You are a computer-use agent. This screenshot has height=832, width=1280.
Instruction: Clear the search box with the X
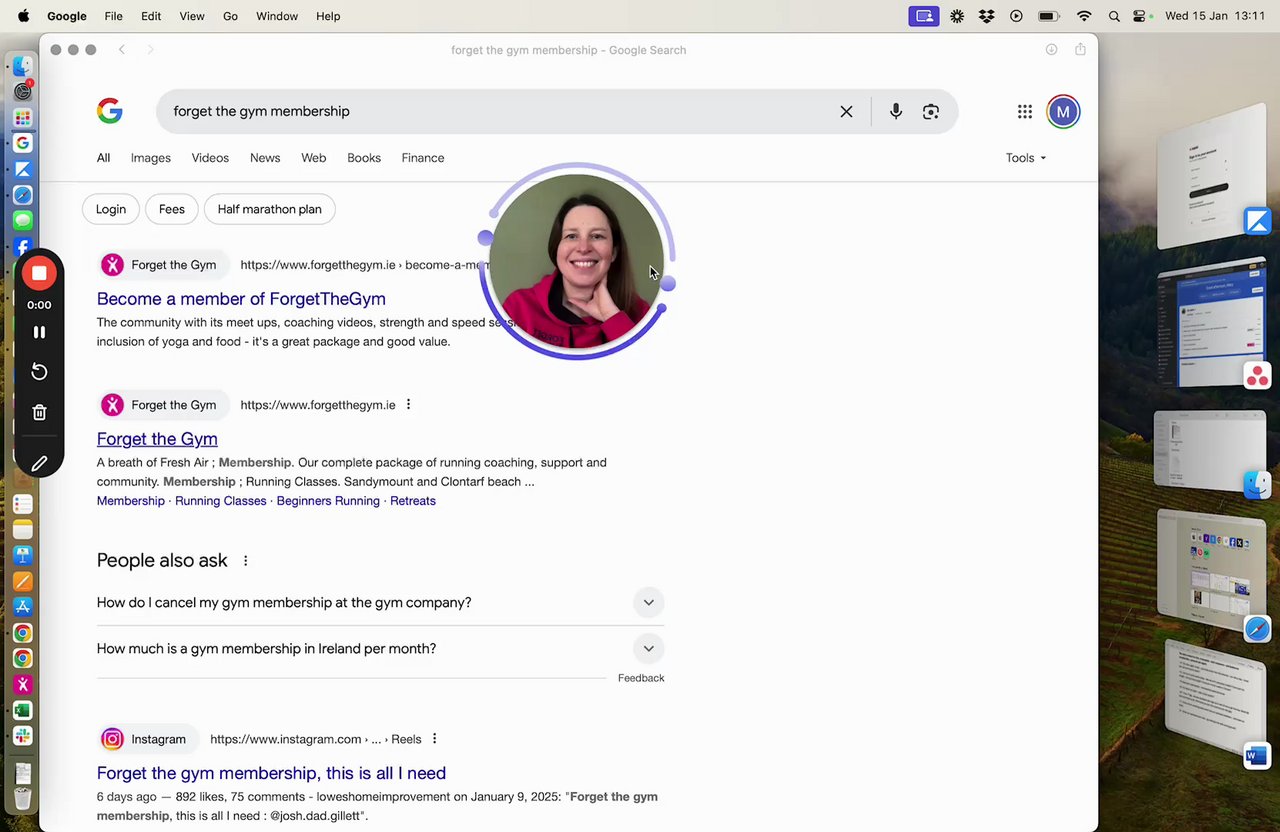(x=846, y=111)
